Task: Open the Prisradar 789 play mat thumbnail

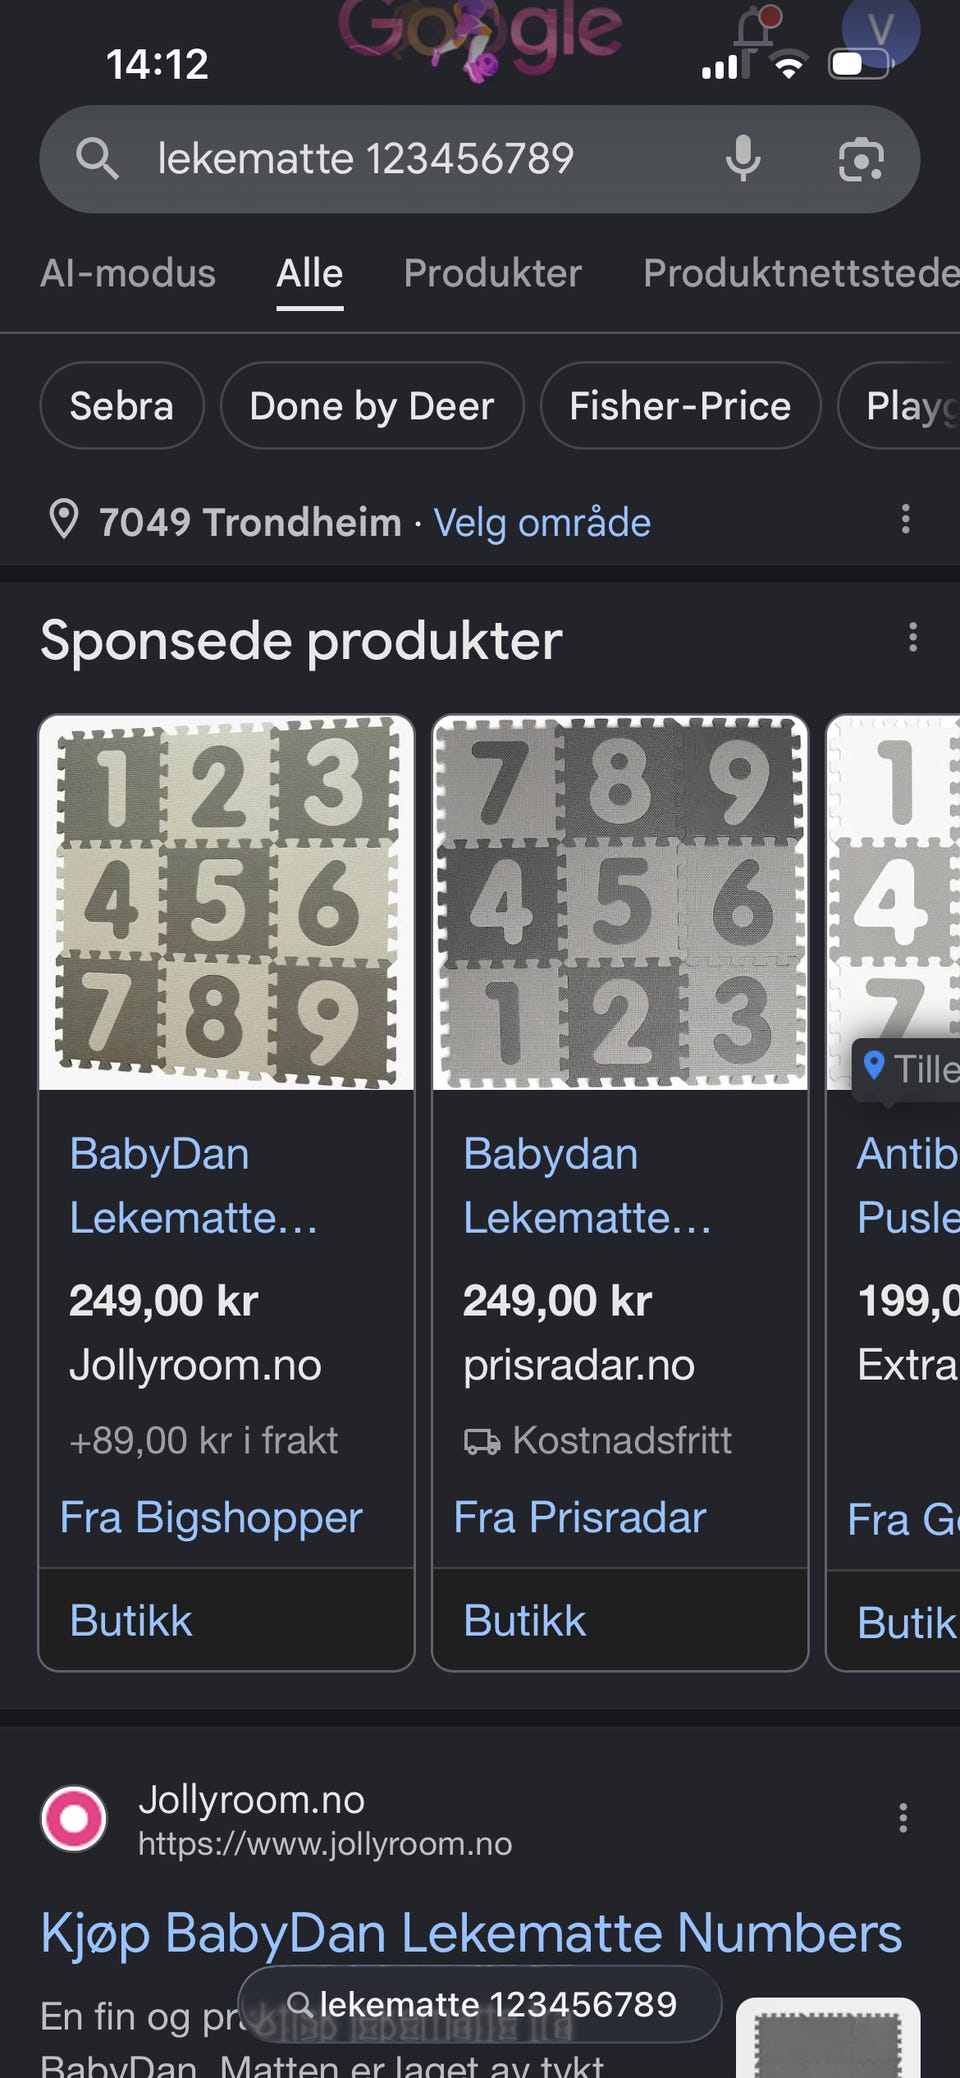Action: (620, 902)
